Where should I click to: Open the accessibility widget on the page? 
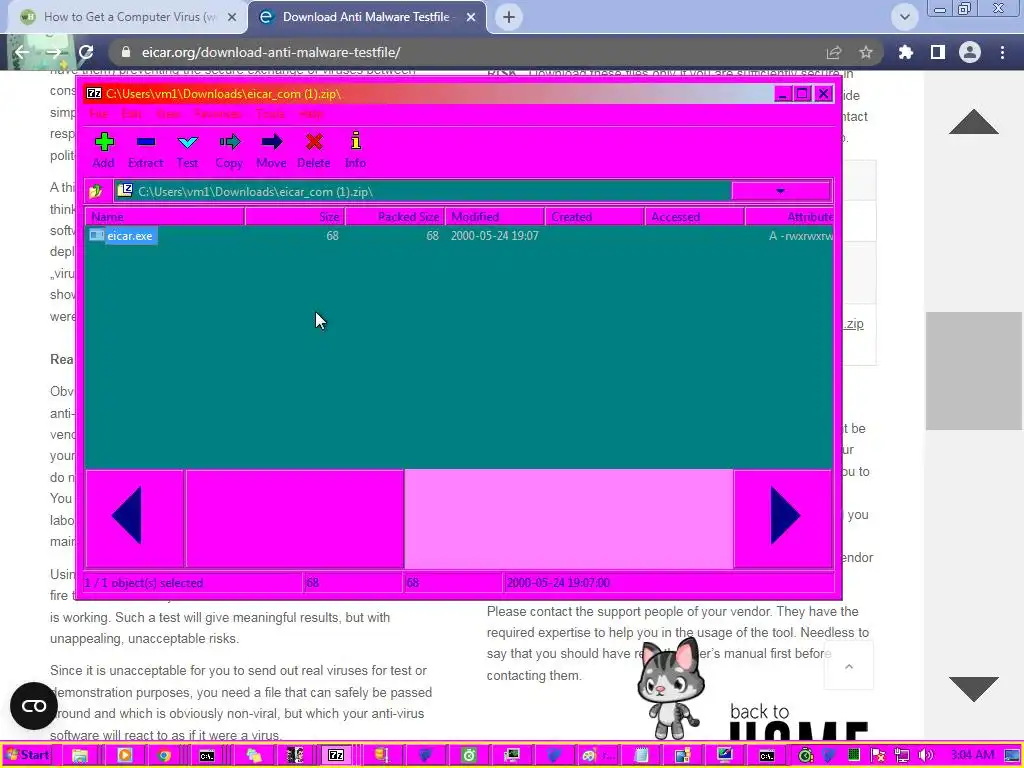pos(34,706)
